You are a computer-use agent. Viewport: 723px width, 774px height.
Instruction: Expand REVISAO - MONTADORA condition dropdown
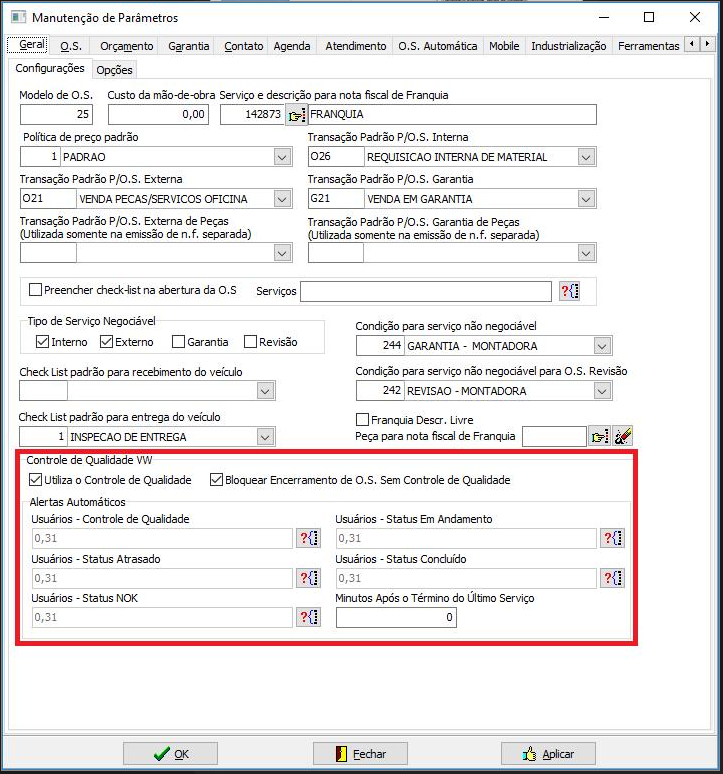pyautogui.click(x=602, y=391)
